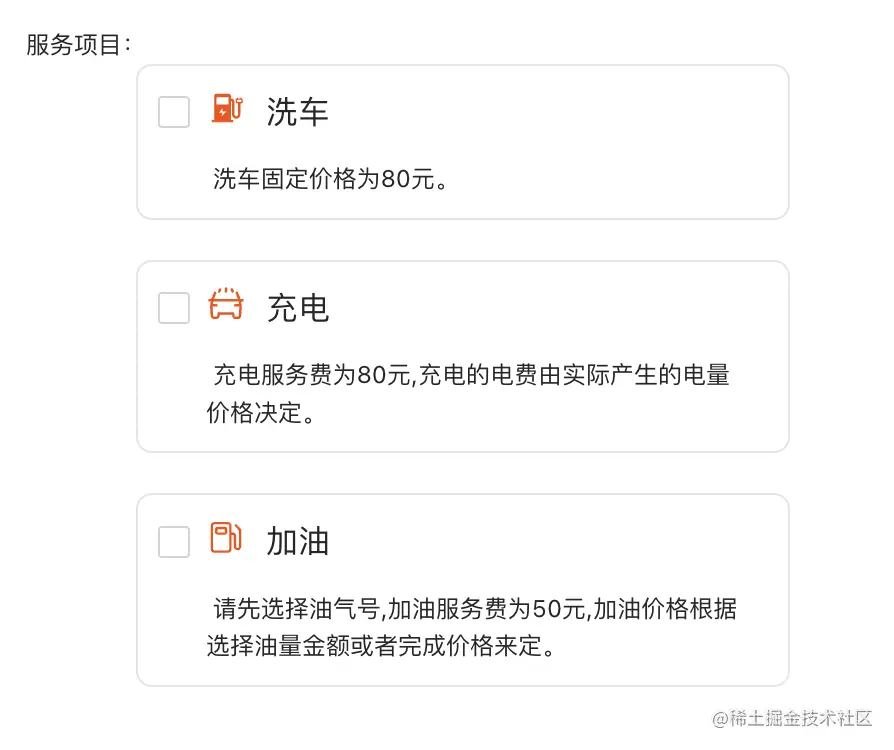Image resolution: width=894 pixels, height=750 pixels.
Task: Click the line 选择油量金额或者完成价格来定
Action: coord(380,646)
